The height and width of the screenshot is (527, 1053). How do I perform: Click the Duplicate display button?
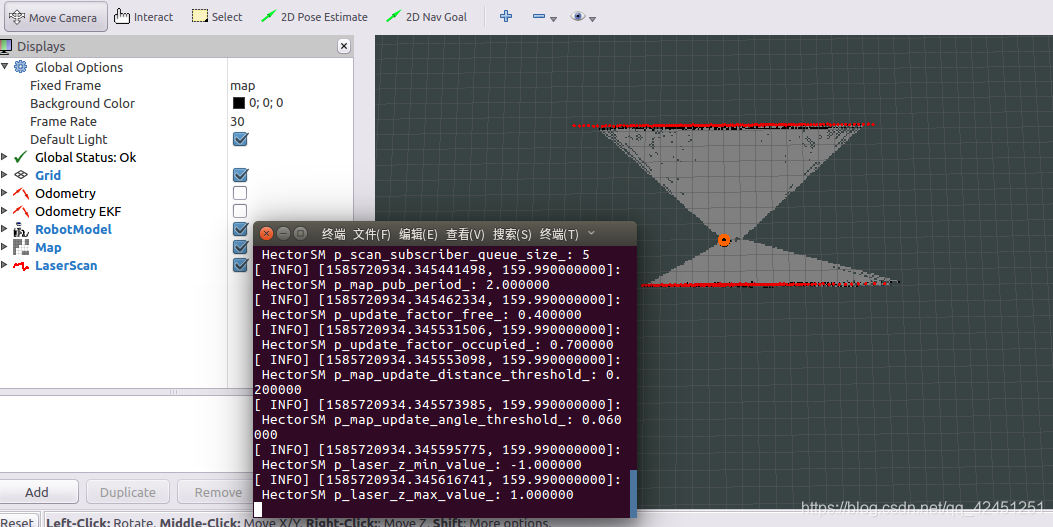(x=128, y=492)
